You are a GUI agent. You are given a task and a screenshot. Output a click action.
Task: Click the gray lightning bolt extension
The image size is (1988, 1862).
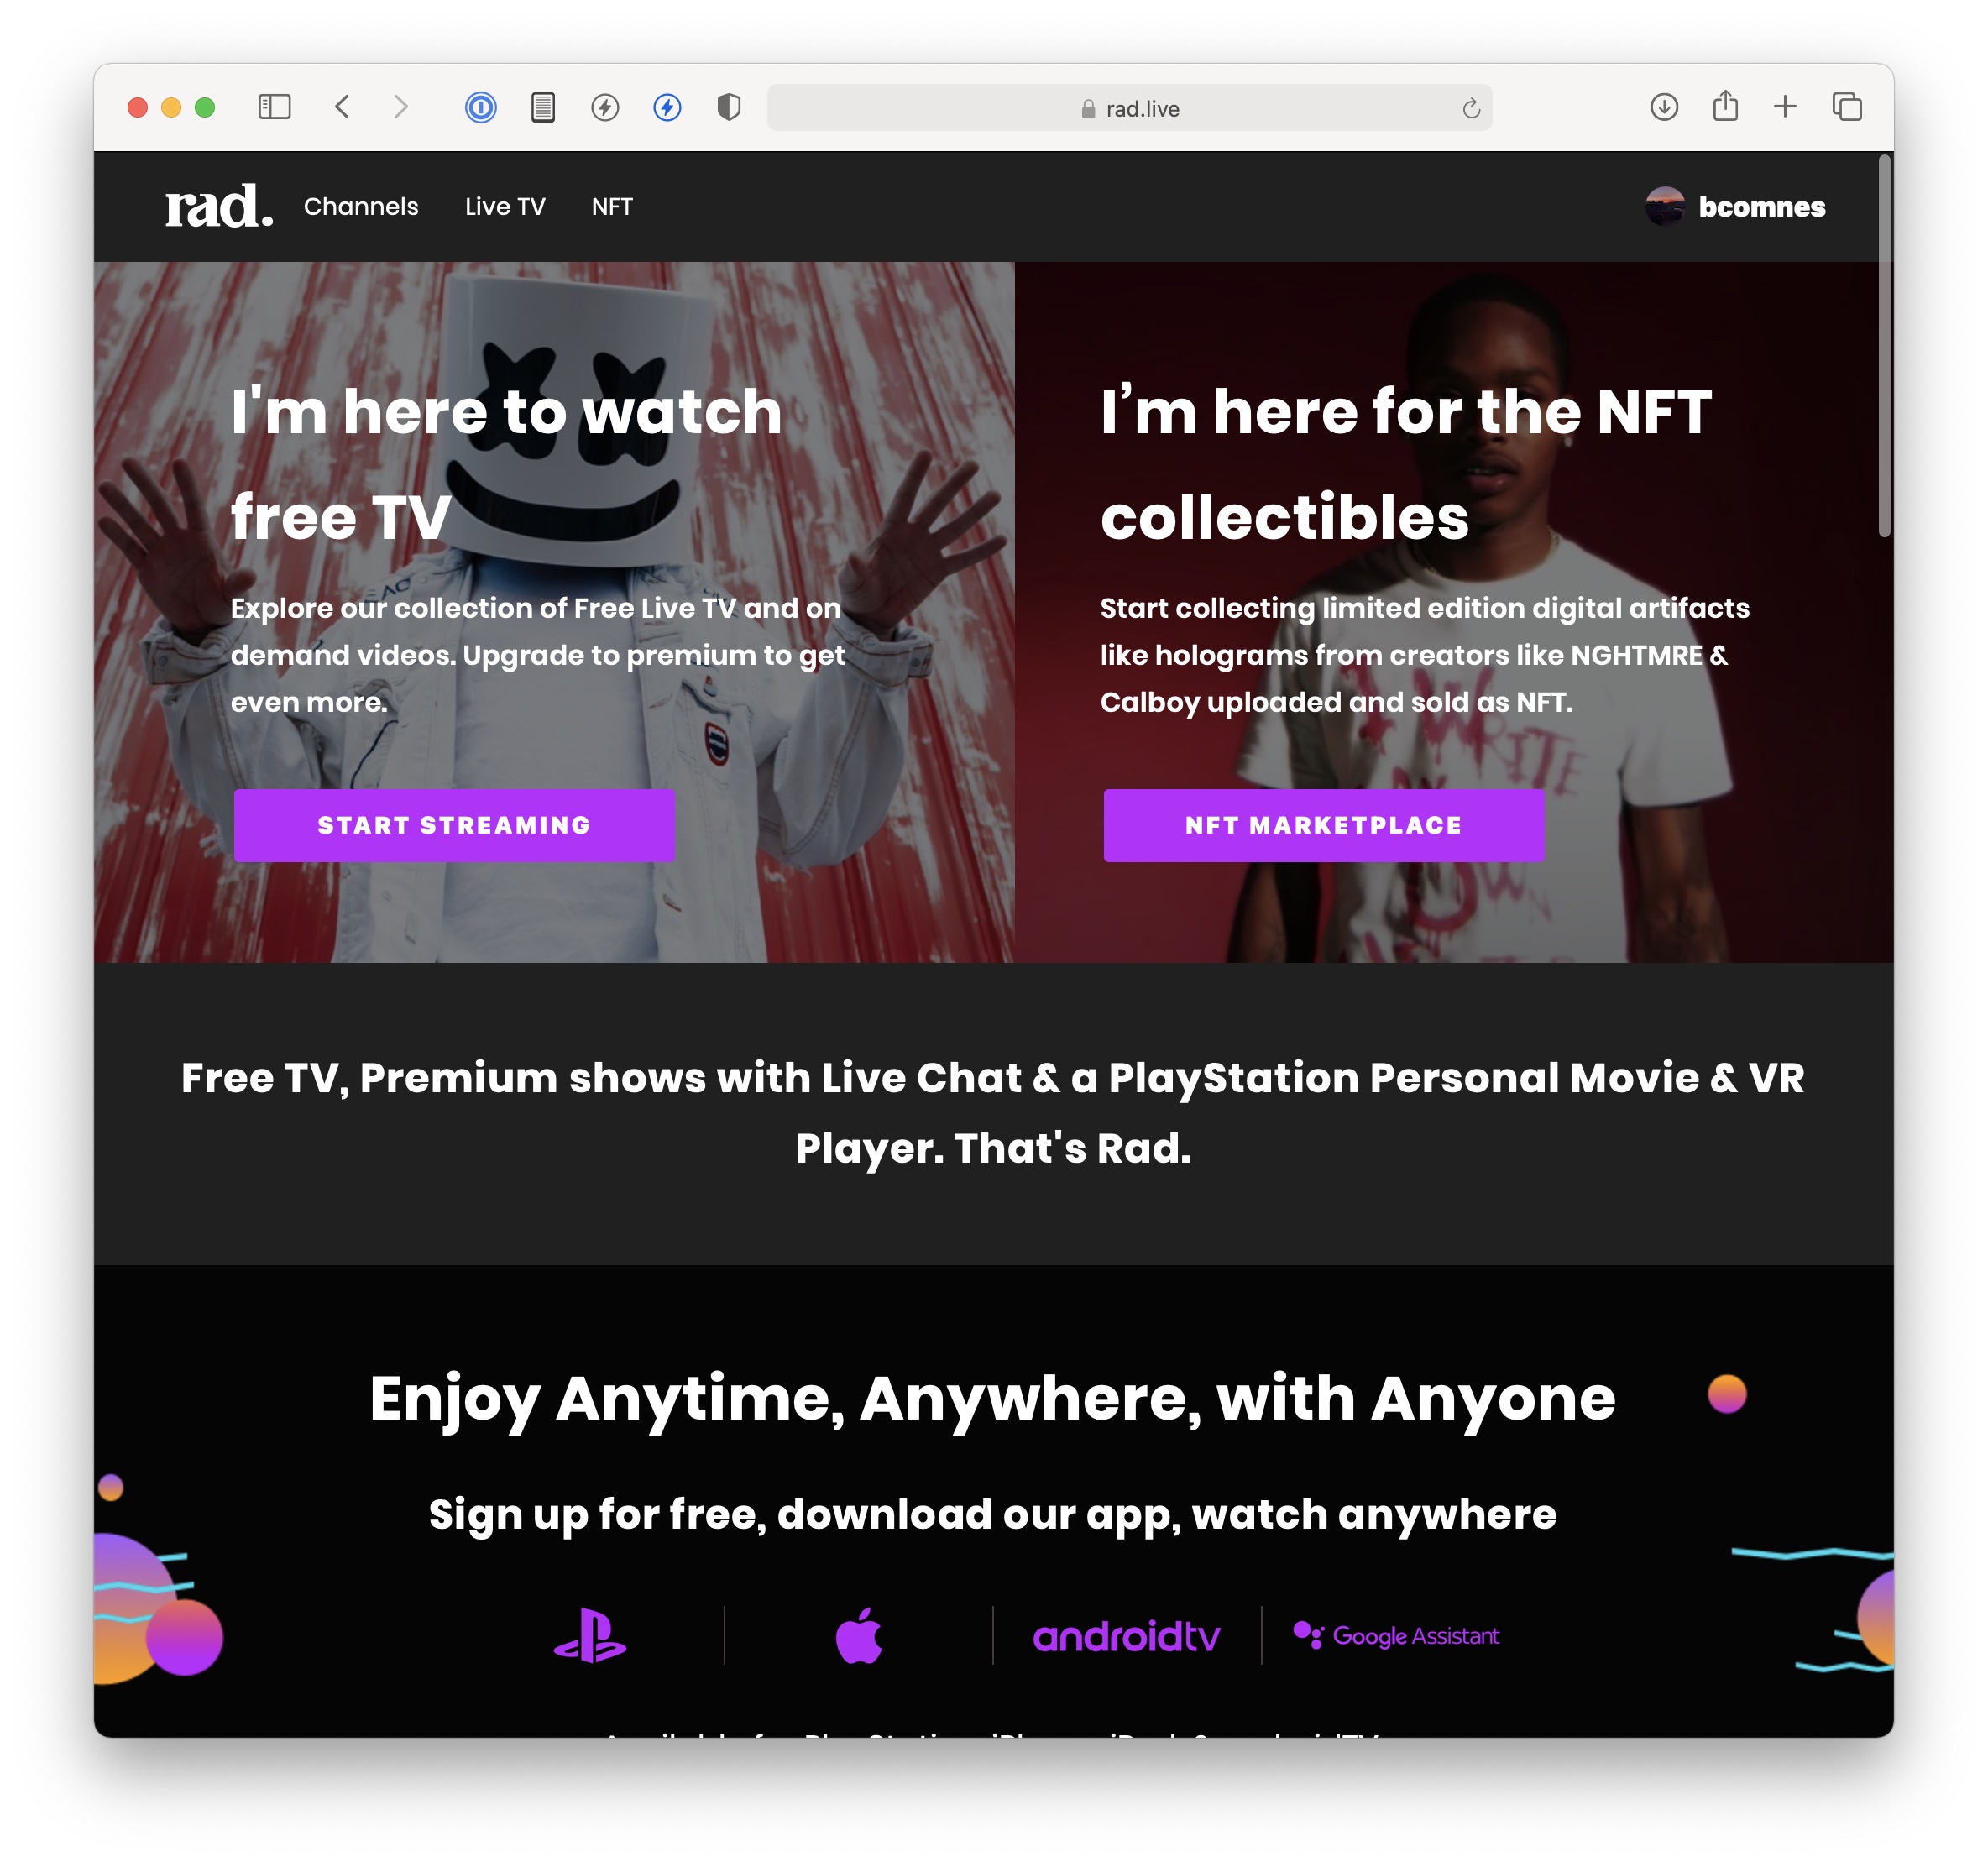(605, 107)
